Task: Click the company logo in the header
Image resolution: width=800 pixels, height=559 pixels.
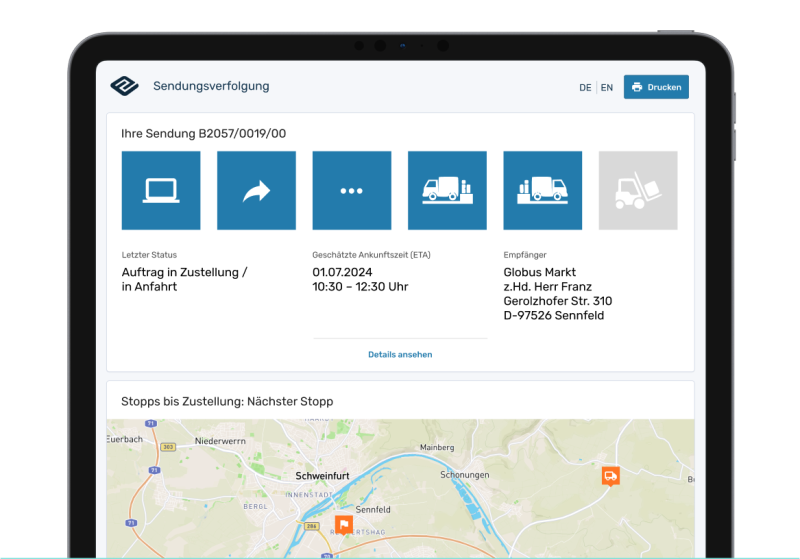Action: coord(125,86)
